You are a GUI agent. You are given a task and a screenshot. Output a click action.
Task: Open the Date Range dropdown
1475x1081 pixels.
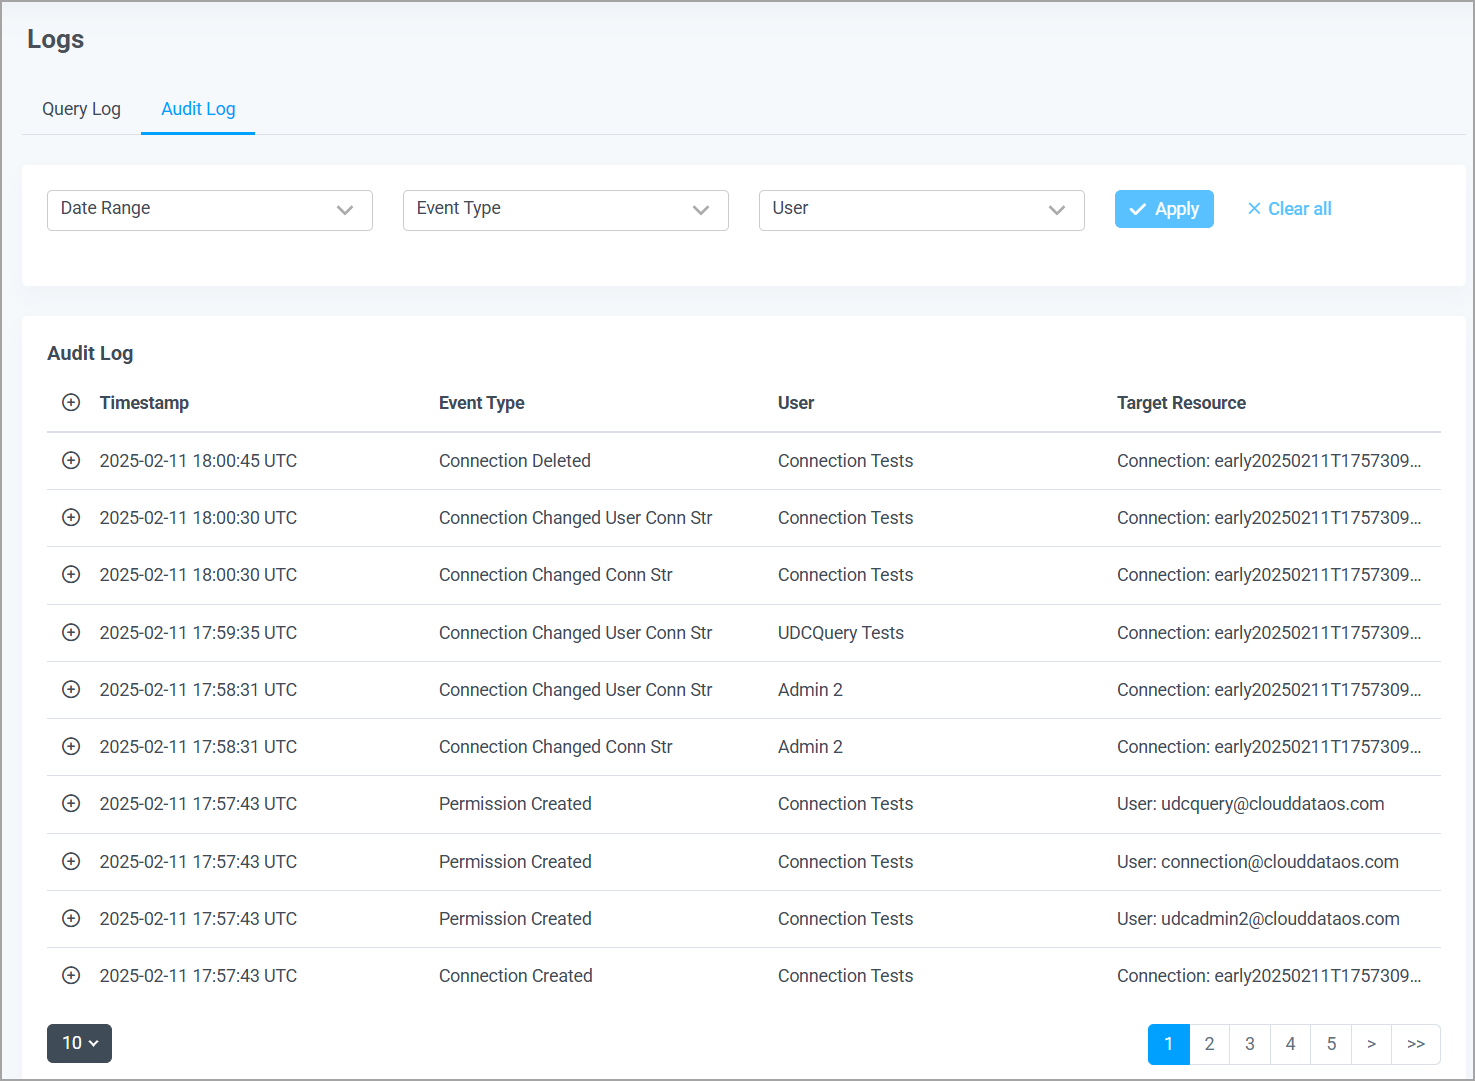[210, 210]
